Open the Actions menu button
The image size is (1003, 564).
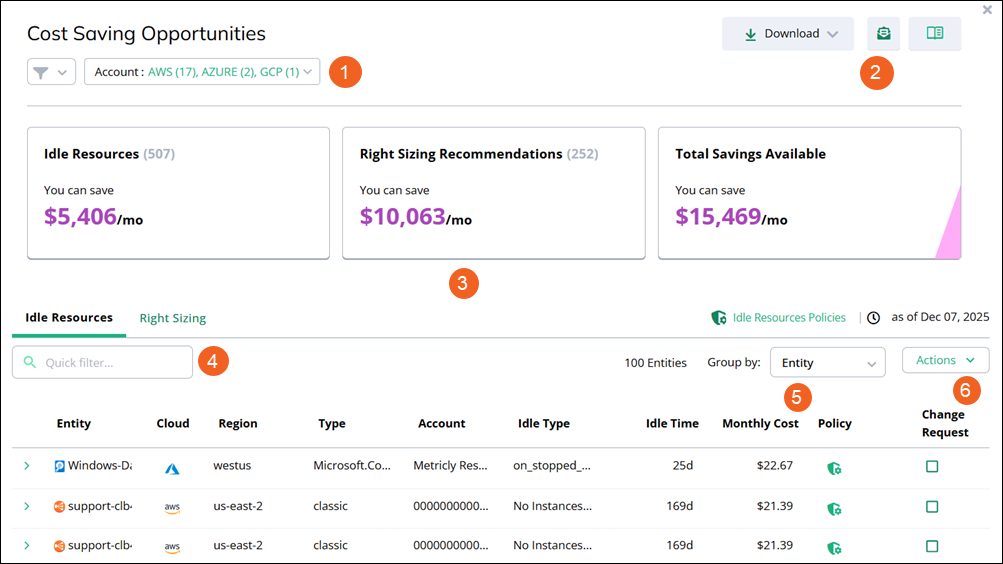pyautogui.click(x=945, y=360)
